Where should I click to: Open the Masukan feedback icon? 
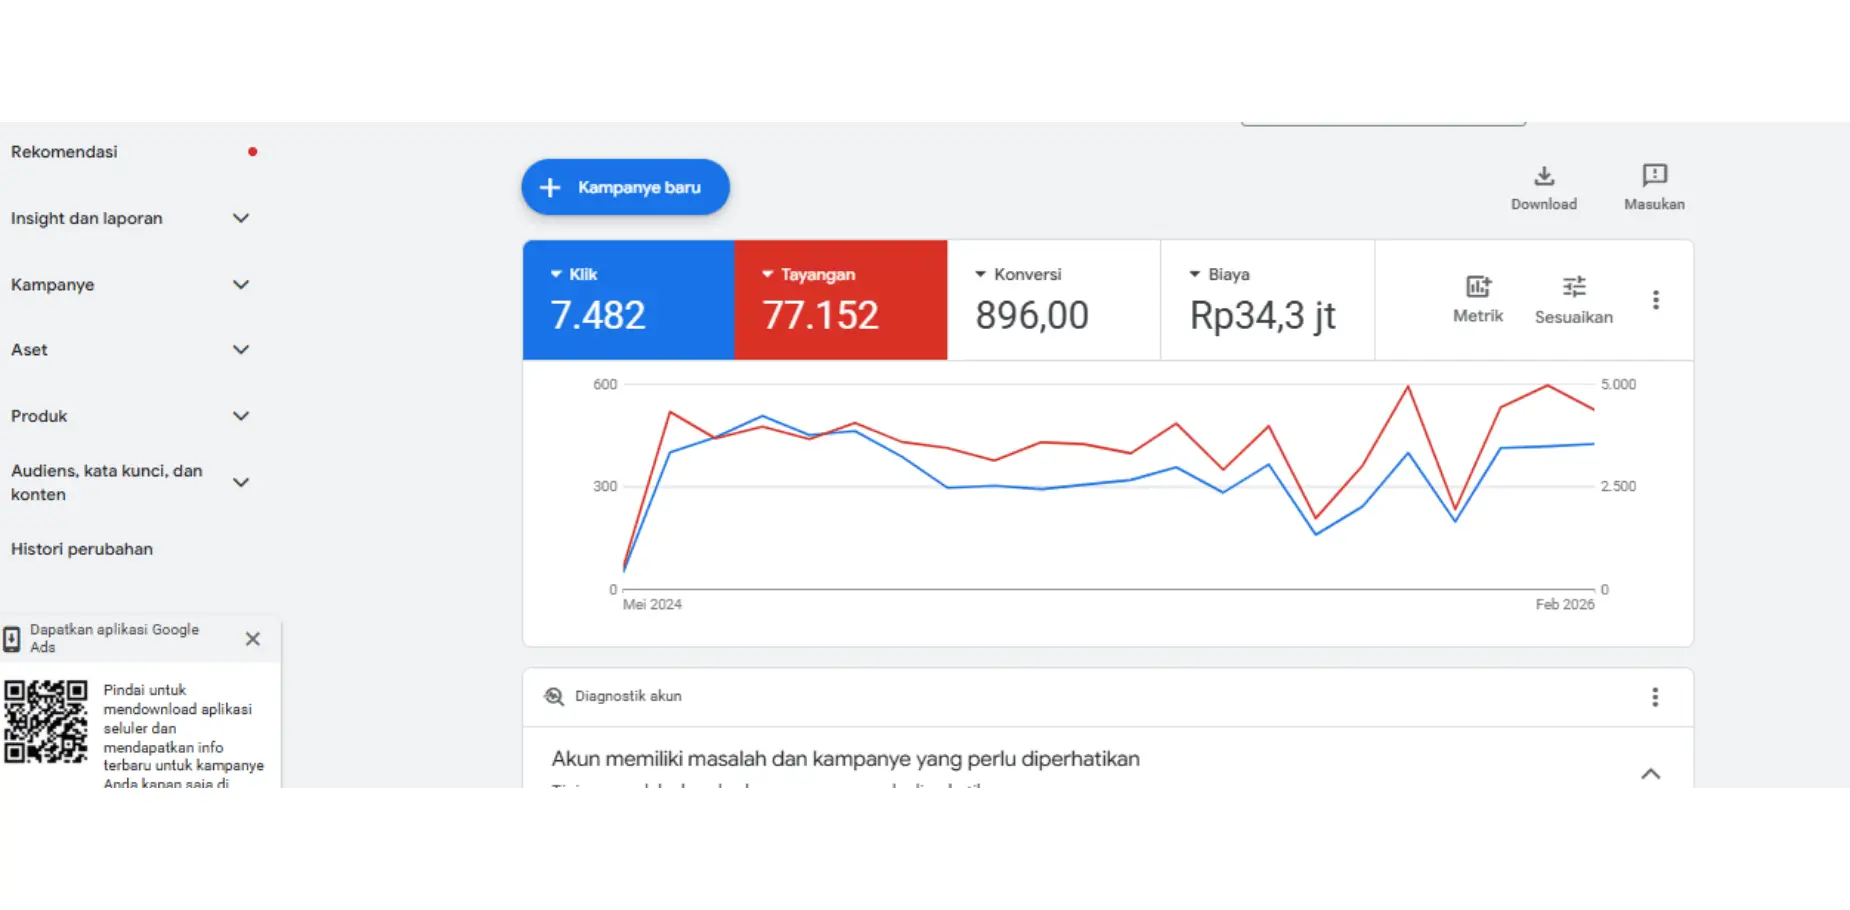(1654, 176)
